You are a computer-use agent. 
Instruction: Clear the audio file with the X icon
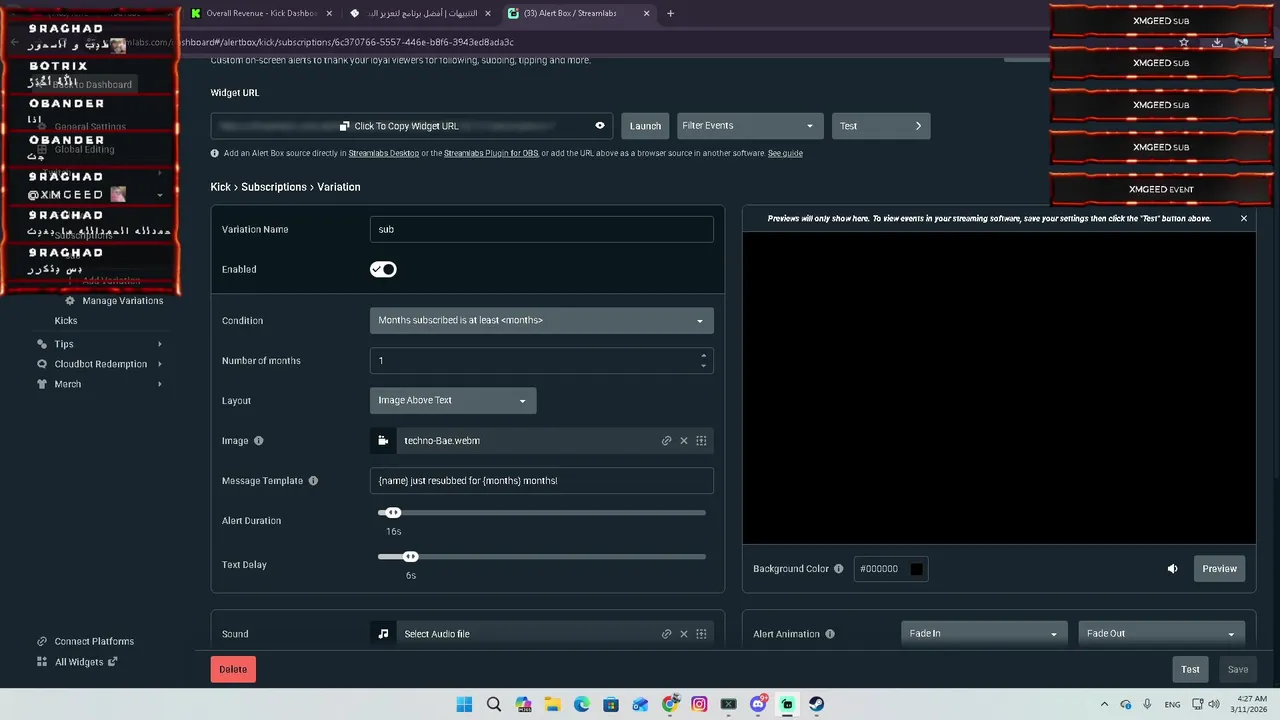[684, 634]
